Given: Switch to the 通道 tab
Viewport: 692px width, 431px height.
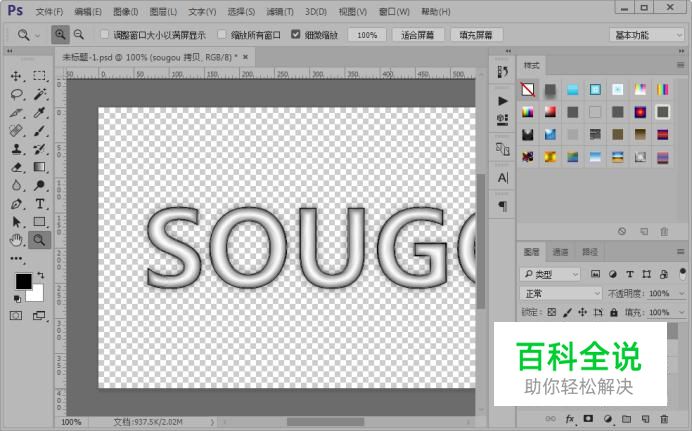Looking at the screenshot, I should [x=560, y=252].
